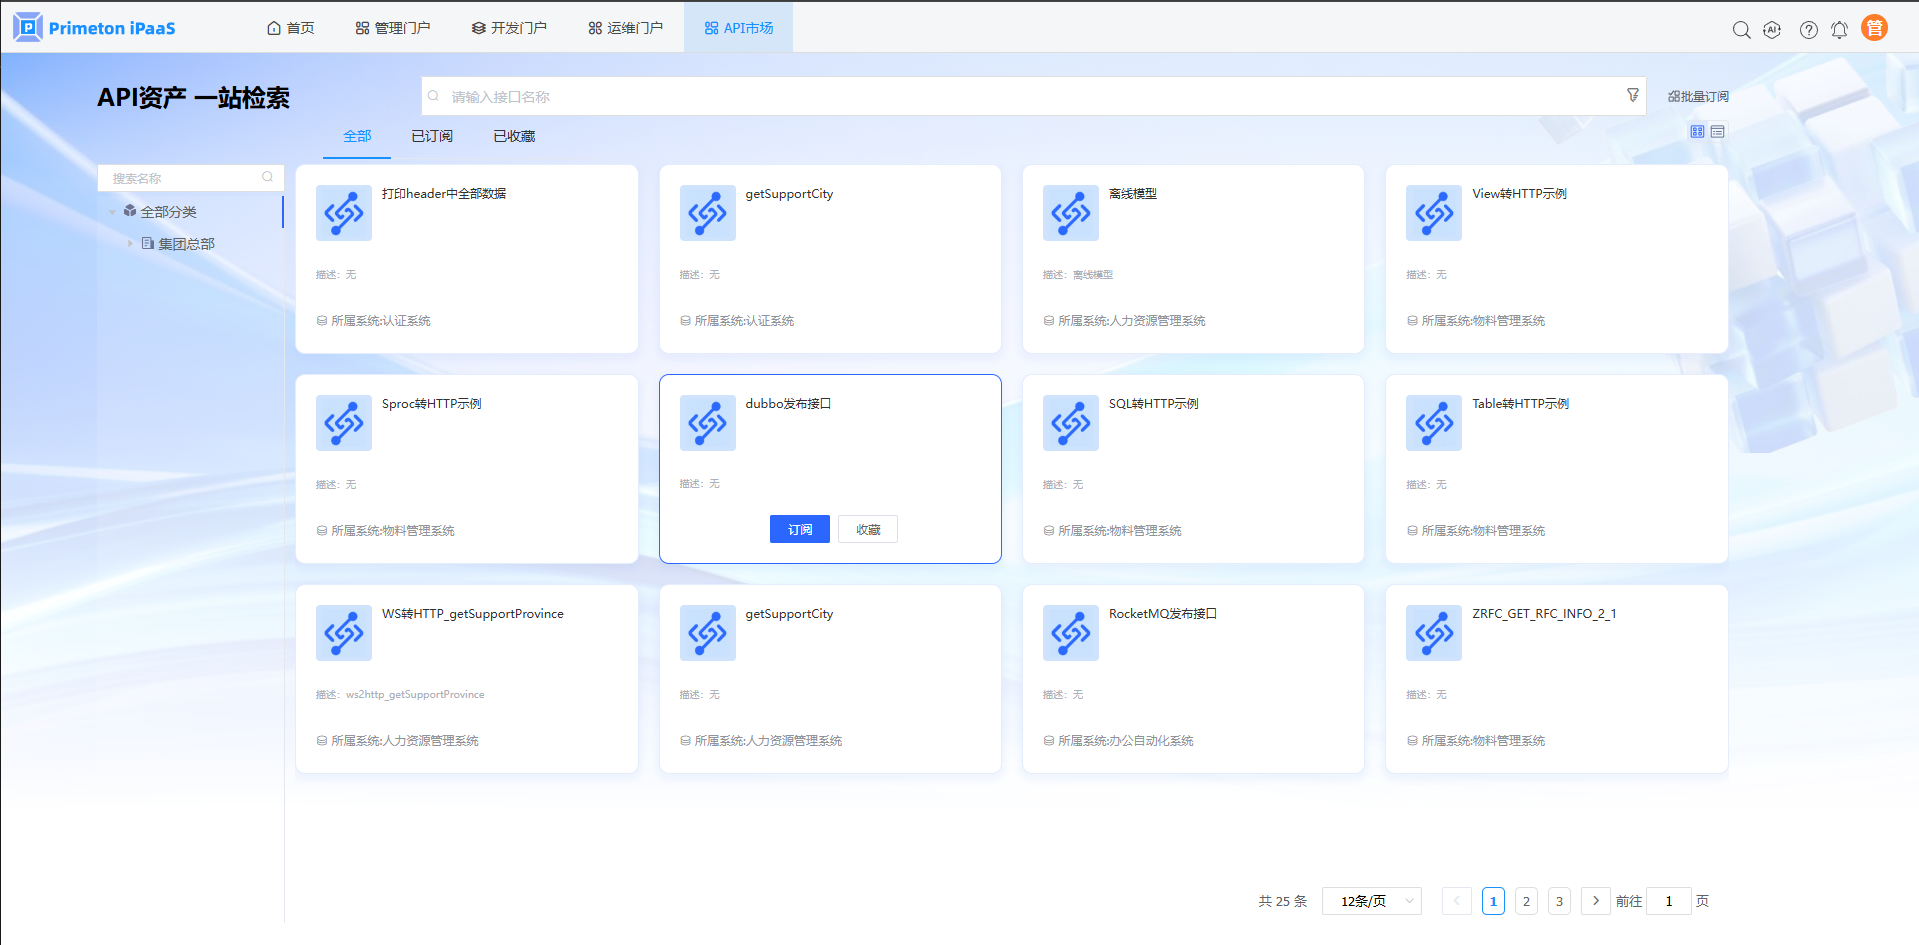Switch to card grid view
Image resolution: width=1919 pixels, height=945 pixels.
tap(1697, 132)
